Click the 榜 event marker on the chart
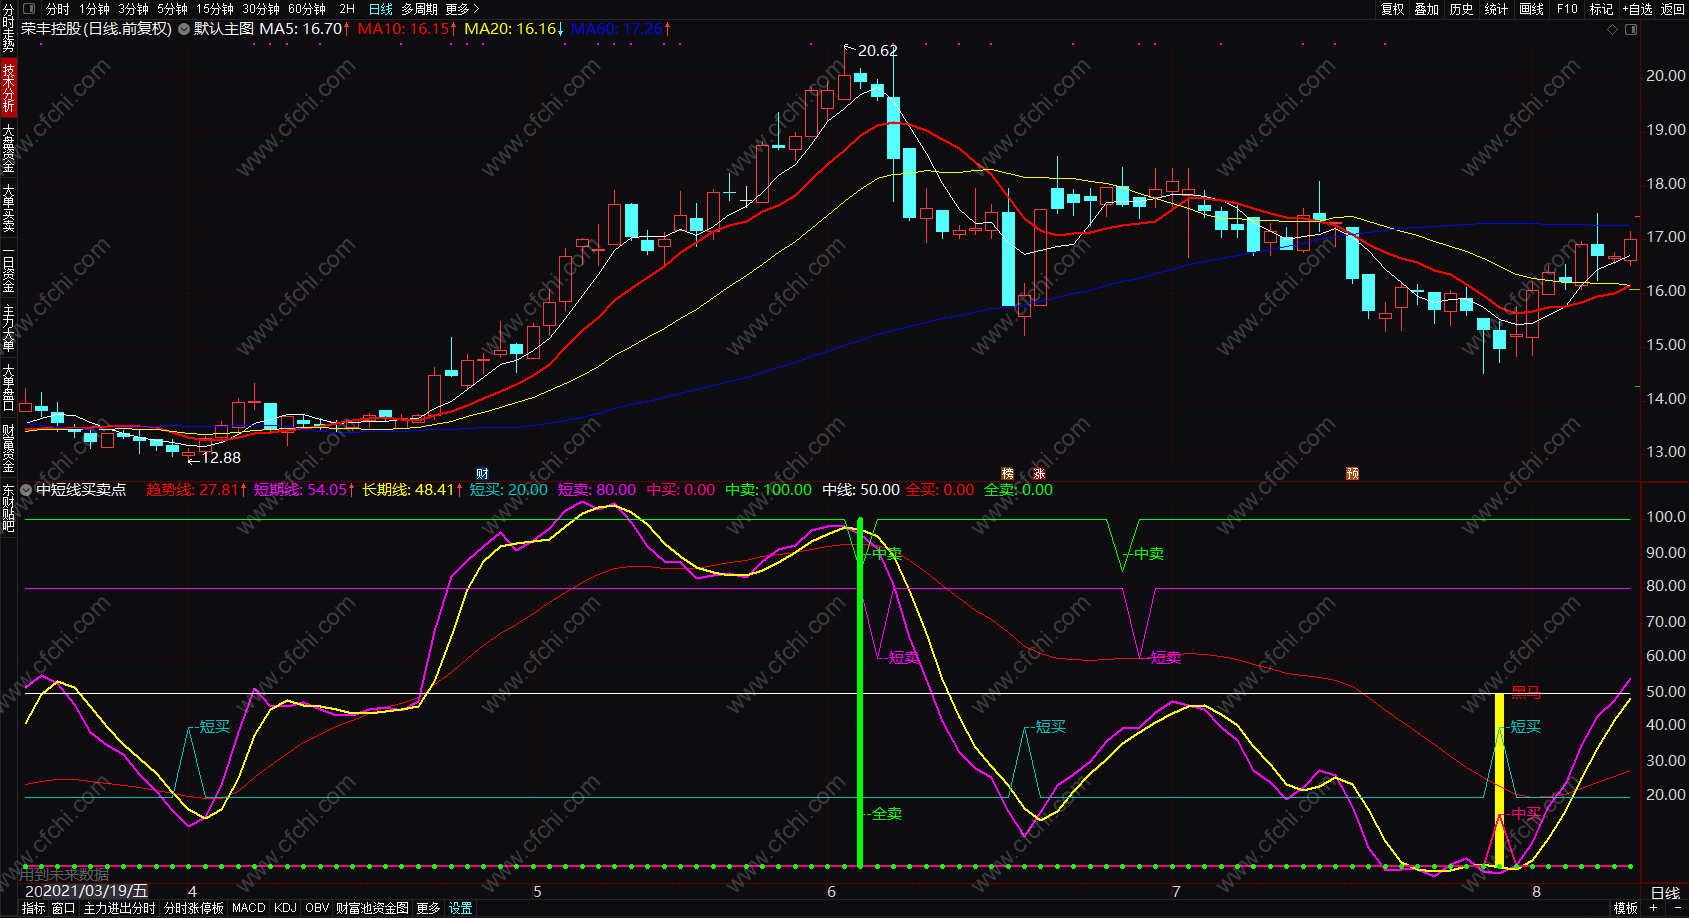The height and width of the screenshot is (918, 1689). point(1008,474)
